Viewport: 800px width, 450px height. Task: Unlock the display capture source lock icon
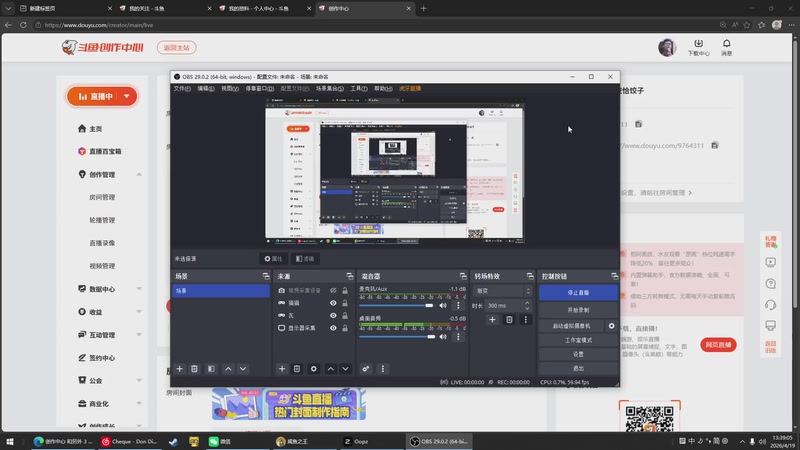pyautogui.click(x=345, y=328)
